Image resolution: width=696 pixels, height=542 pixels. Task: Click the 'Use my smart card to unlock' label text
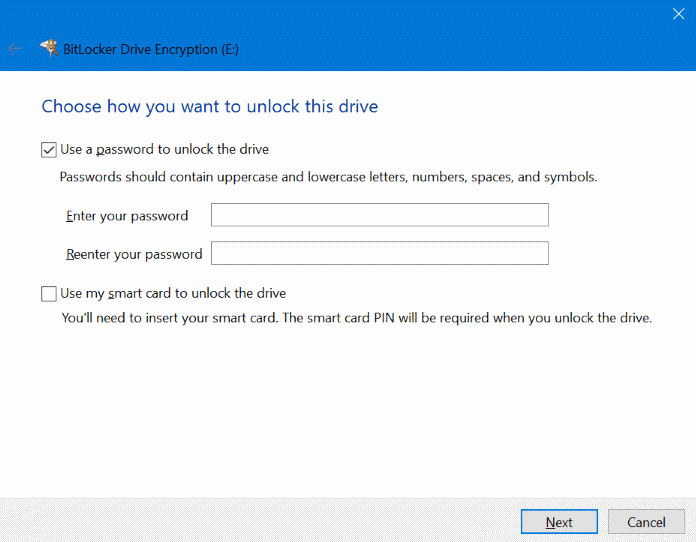(173, 294)
